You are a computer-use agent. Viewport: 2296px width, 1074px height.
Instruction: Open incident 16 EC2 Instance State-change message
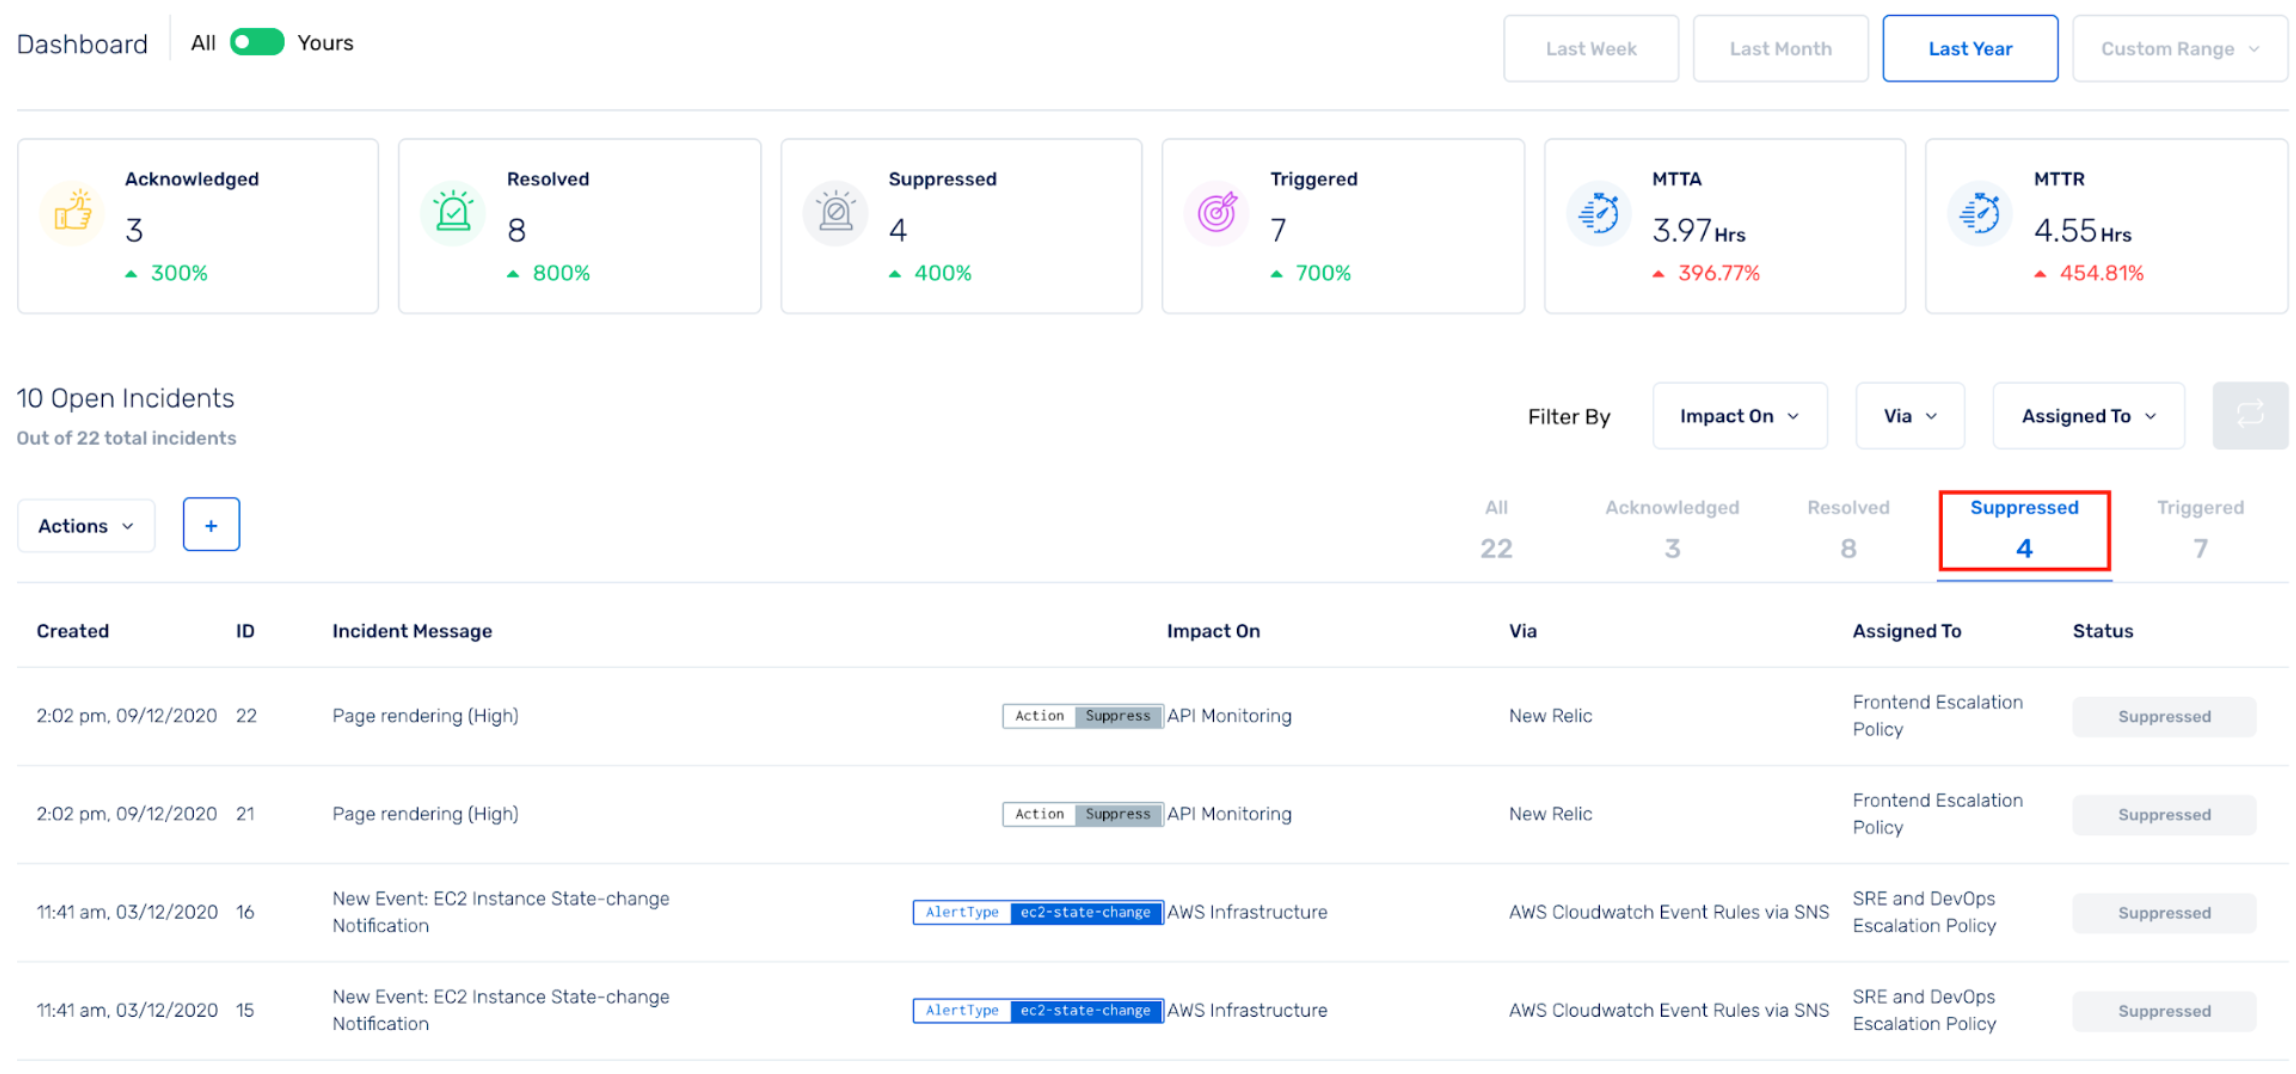501,912
